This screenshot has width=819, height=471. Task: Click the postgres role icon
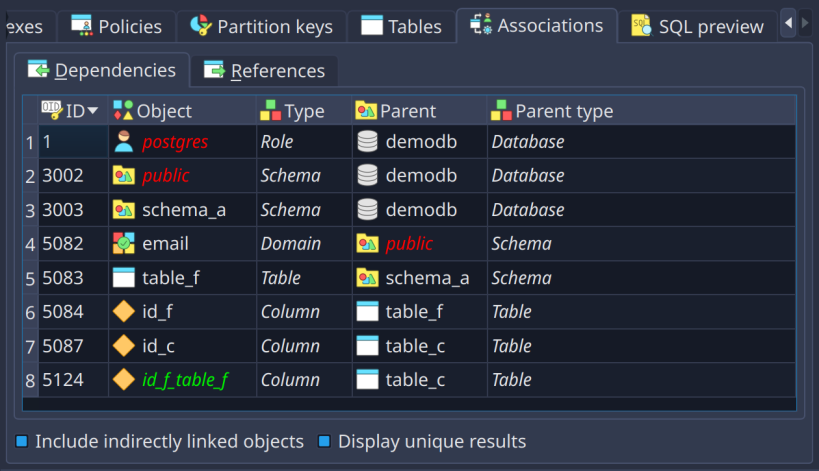click(124, 142)
